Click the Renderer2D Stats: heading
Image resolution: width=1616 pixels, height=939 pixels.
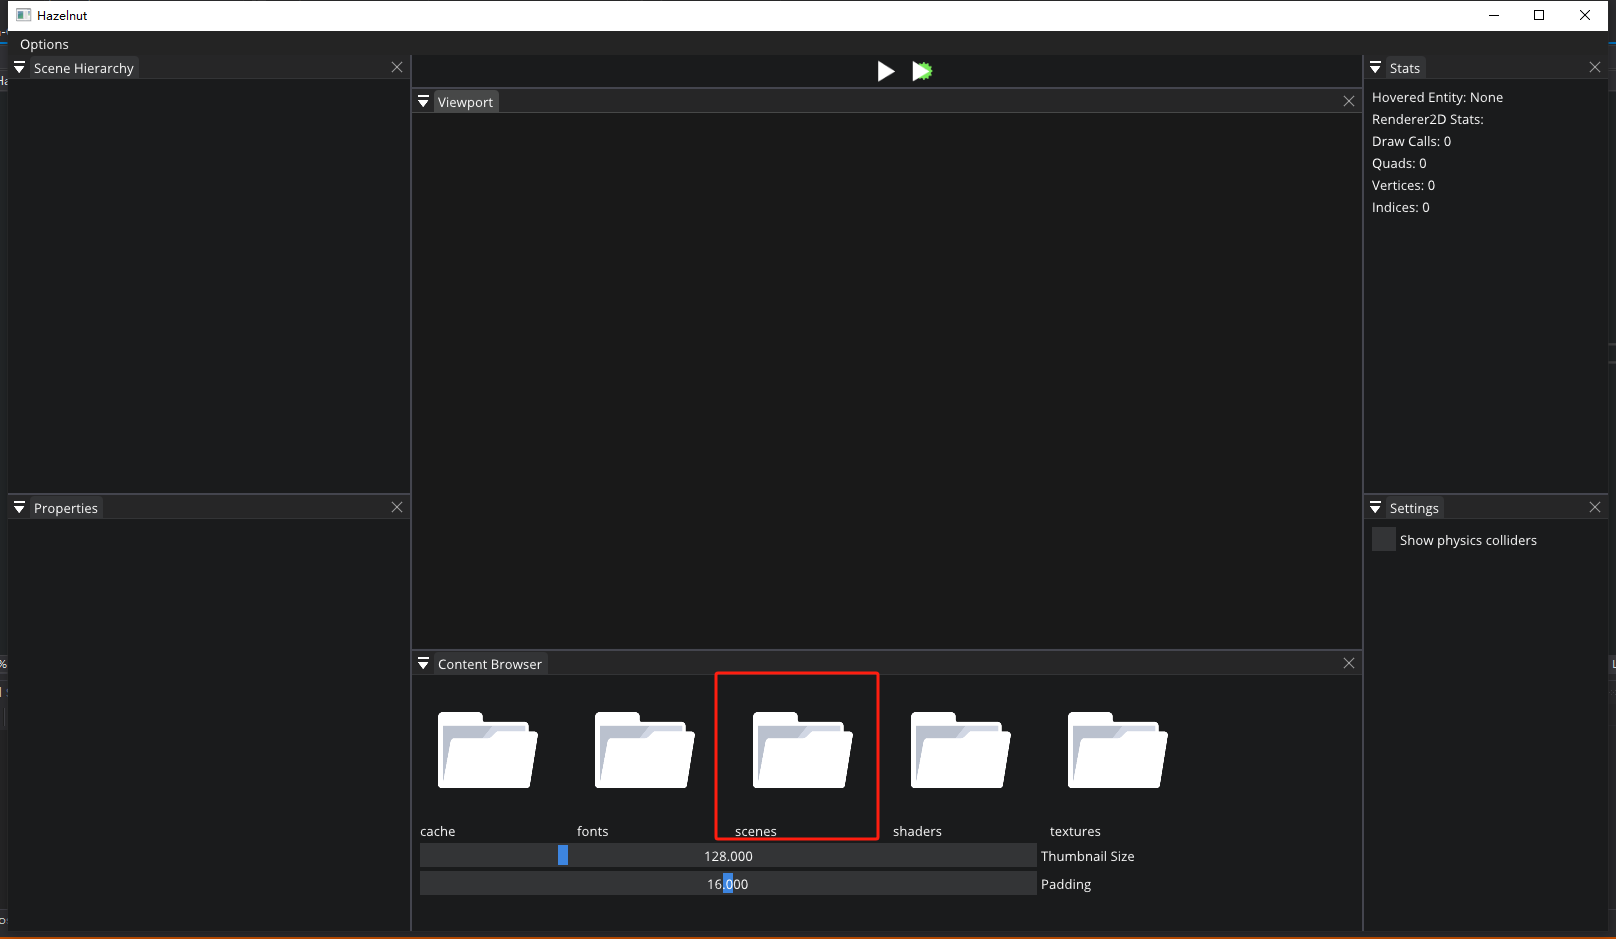pyautogui.click(x=1427, y=119)
